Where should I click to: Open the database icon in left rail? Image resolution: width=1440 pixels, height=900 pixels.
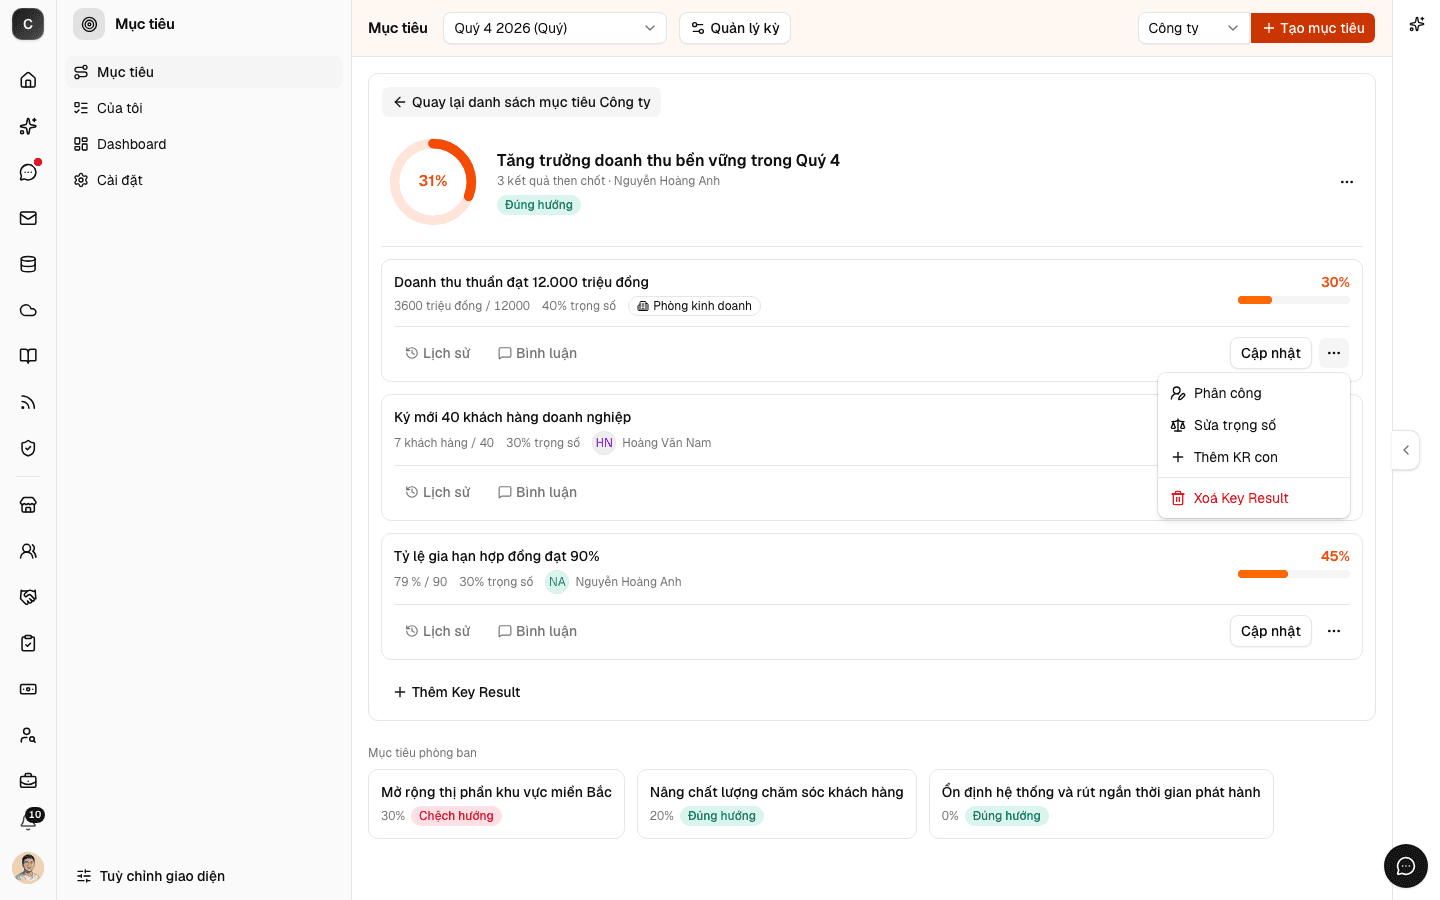[x=28, y=264]
